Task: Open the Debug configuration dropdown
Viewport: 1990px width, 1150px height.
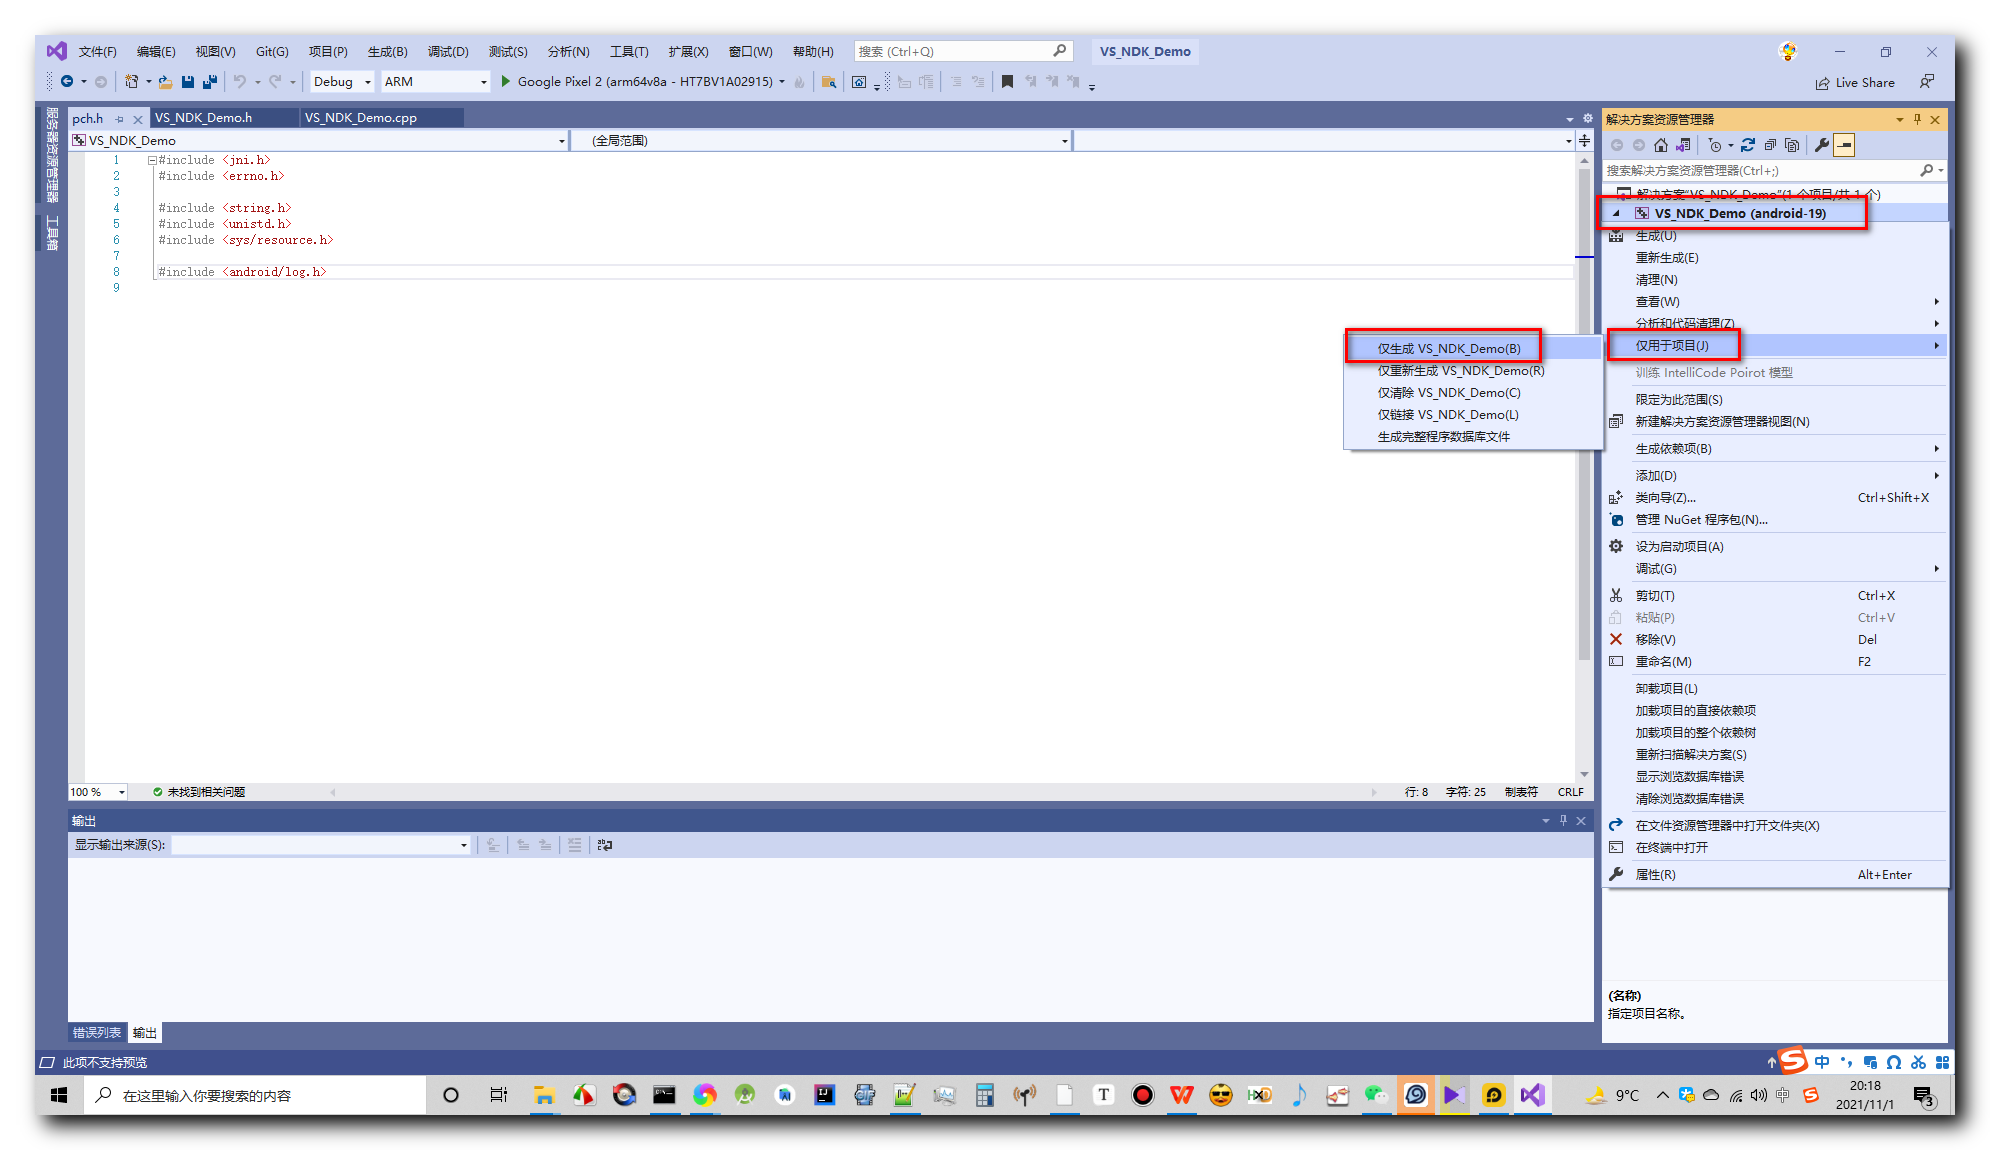Action: pyautogui.click(x=343, y=82)
